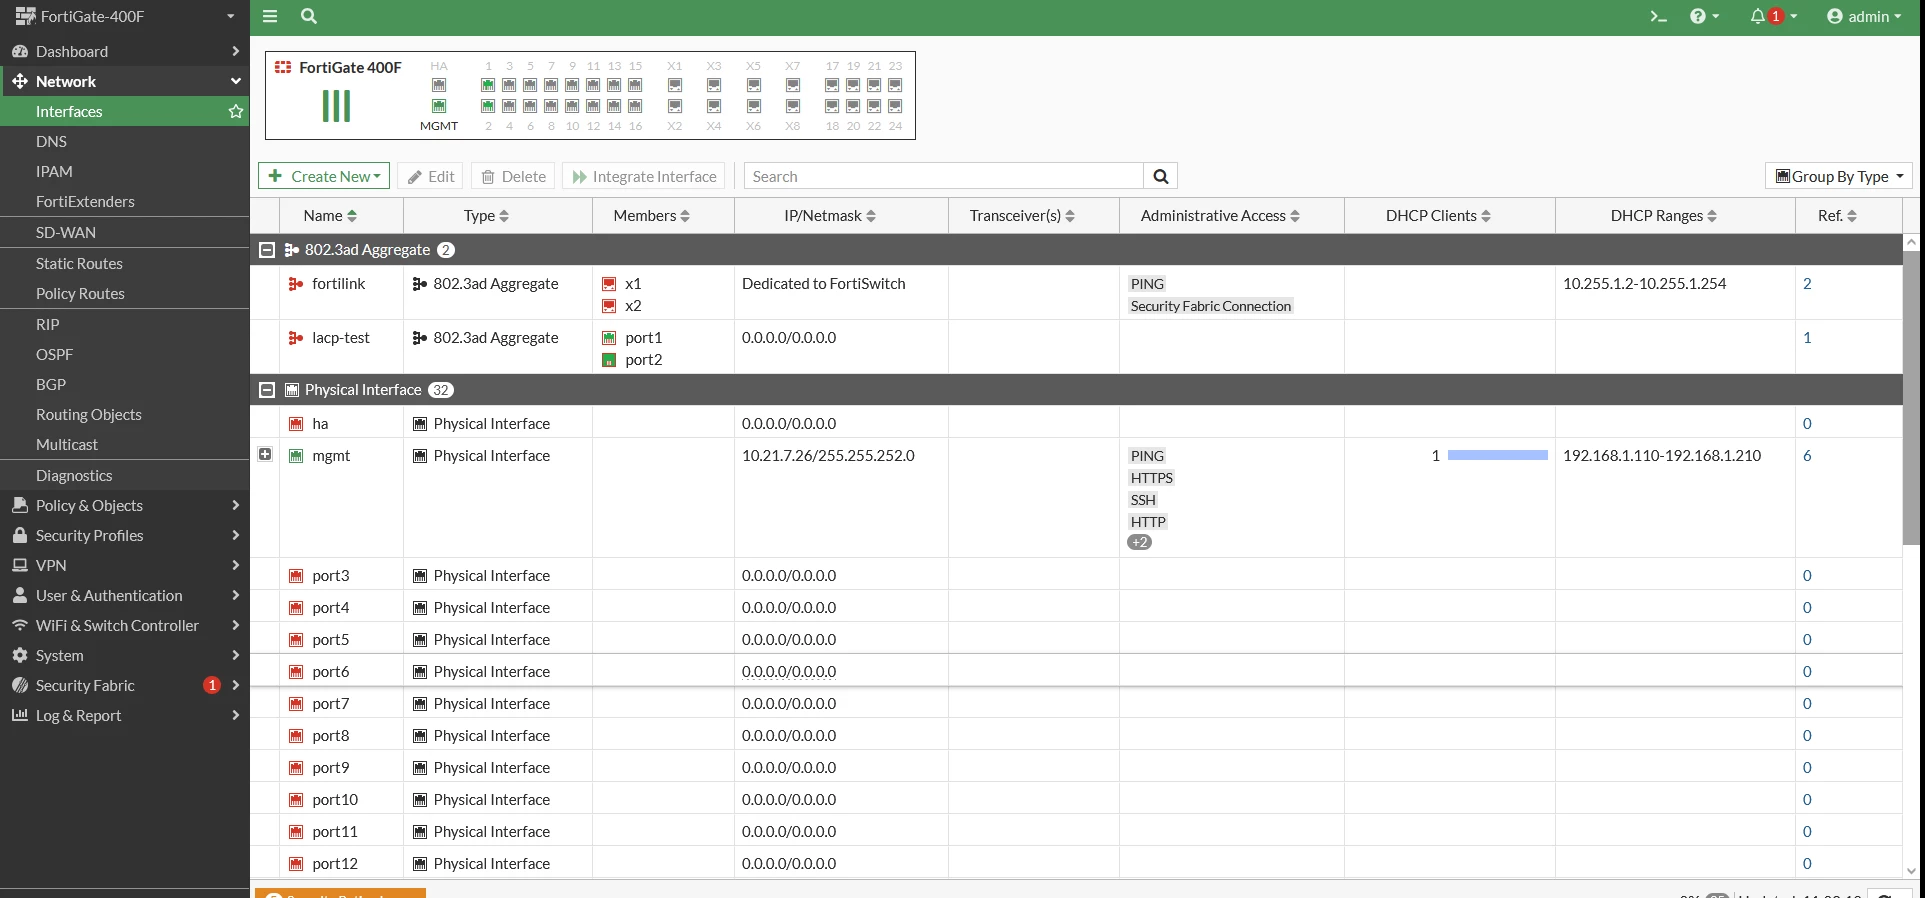The height and width of the screenshot is (898, 1925).
Task: Select port X1 on the faceplate diagram
Action: pos(675,85)
